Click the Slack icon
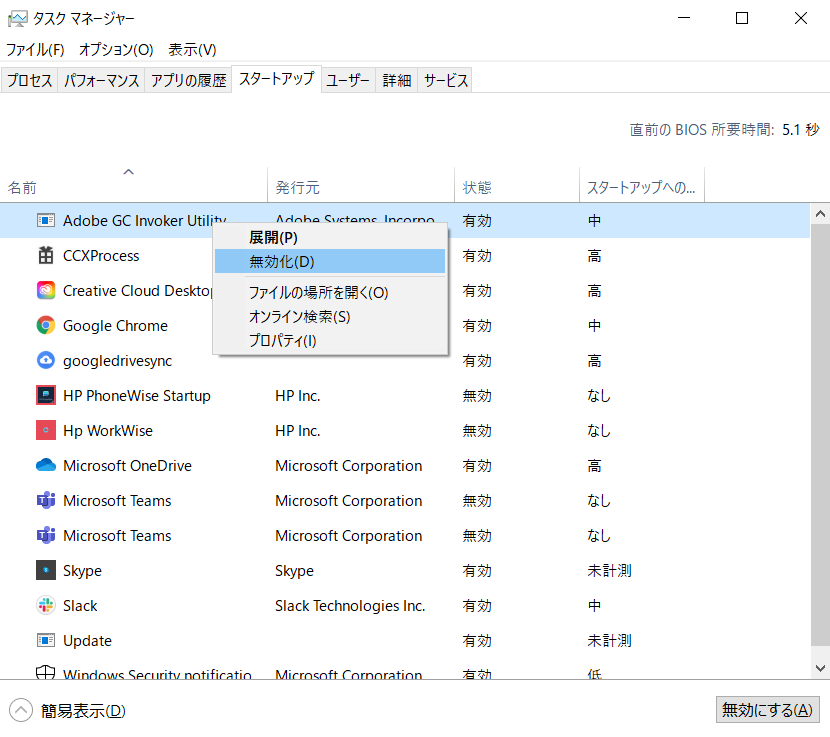830x737 pixels. coord(46,605)
